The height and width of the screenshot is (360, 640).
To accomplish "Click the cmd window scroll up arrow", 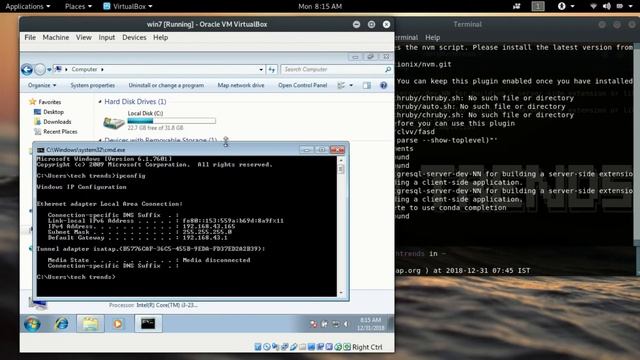I will (x=341, y=160).
